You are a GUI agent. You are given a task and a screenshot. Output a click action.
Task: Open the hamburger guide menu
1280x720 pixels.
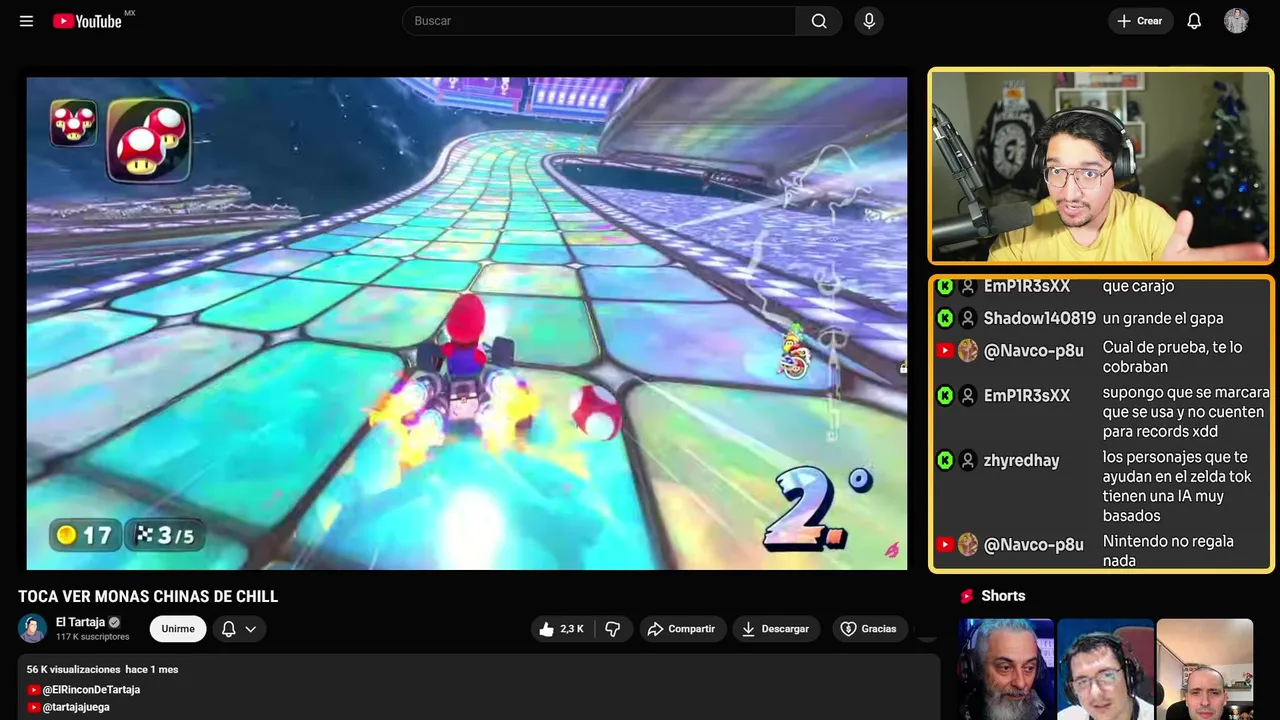tap(26, 21)
